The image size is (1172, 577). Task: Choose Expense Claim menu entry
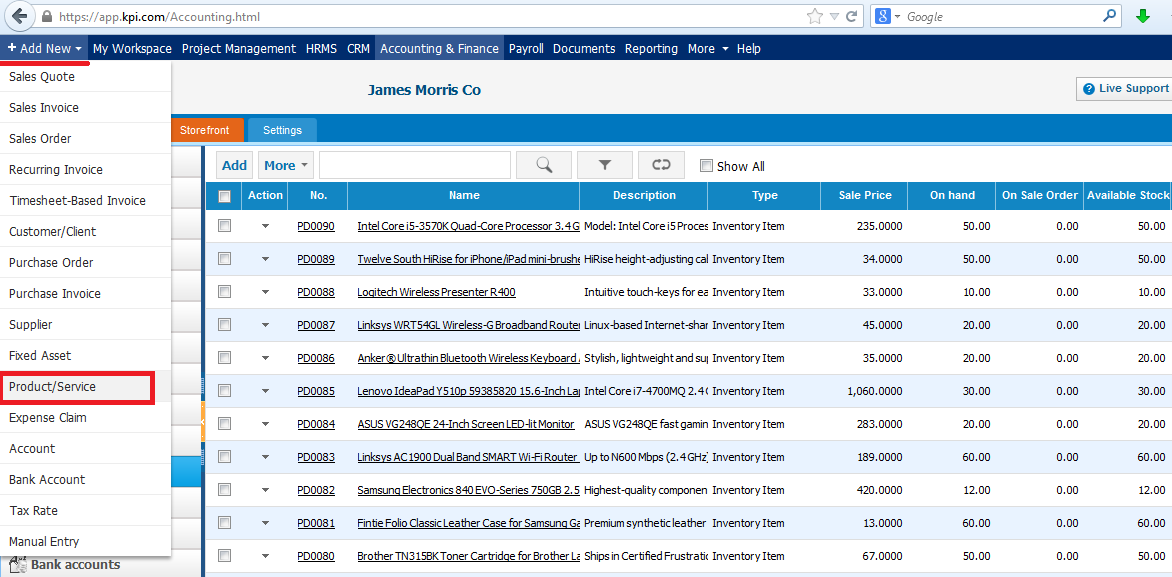coord(85,417)
